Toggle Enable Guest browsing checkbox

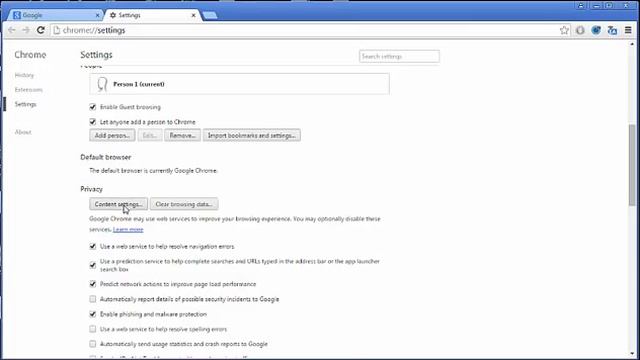point(93,107)
